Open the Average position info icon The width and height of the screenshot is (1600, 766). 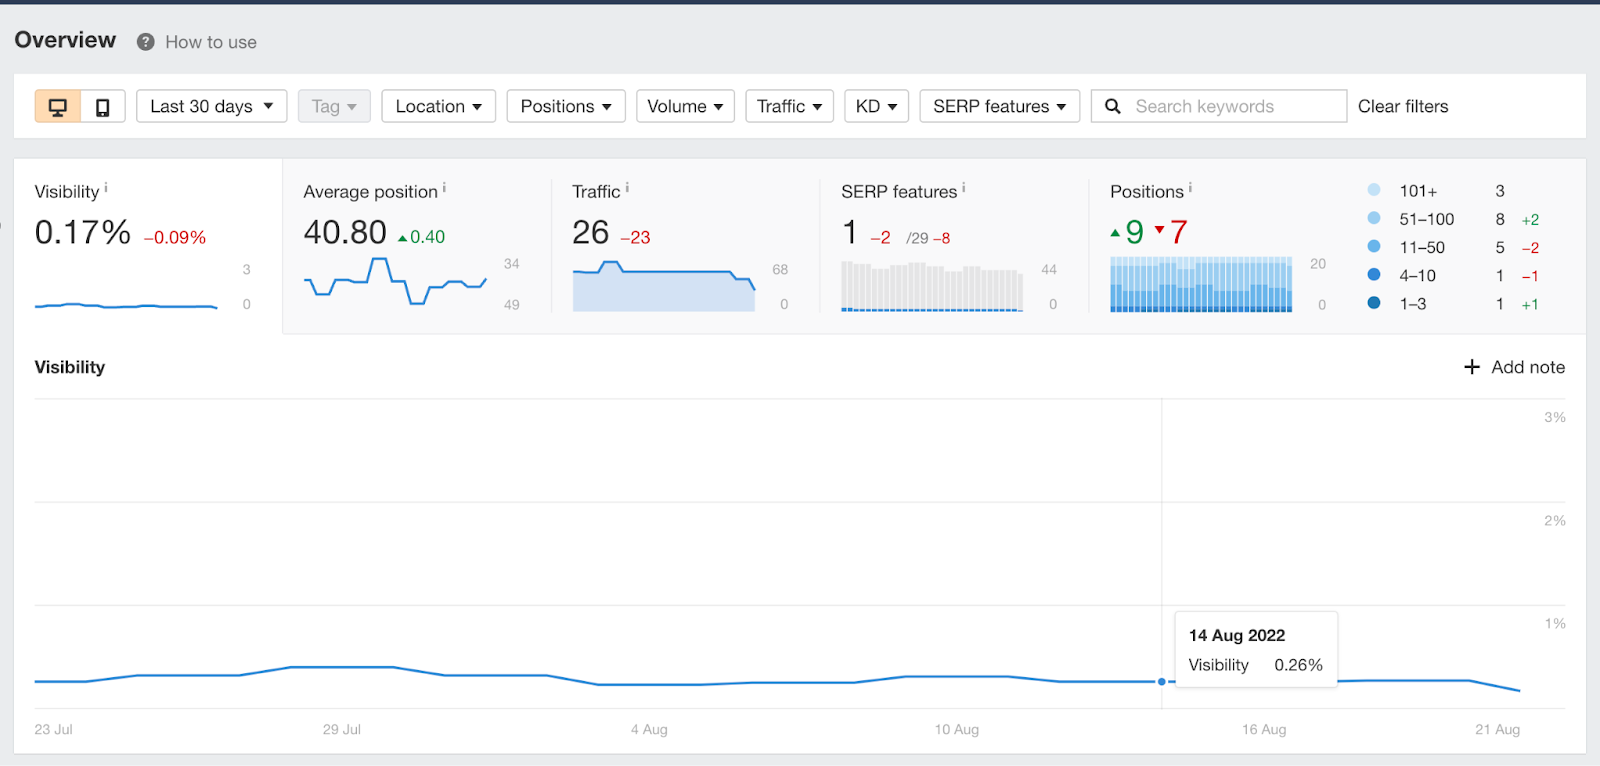[x=444, y=187]
